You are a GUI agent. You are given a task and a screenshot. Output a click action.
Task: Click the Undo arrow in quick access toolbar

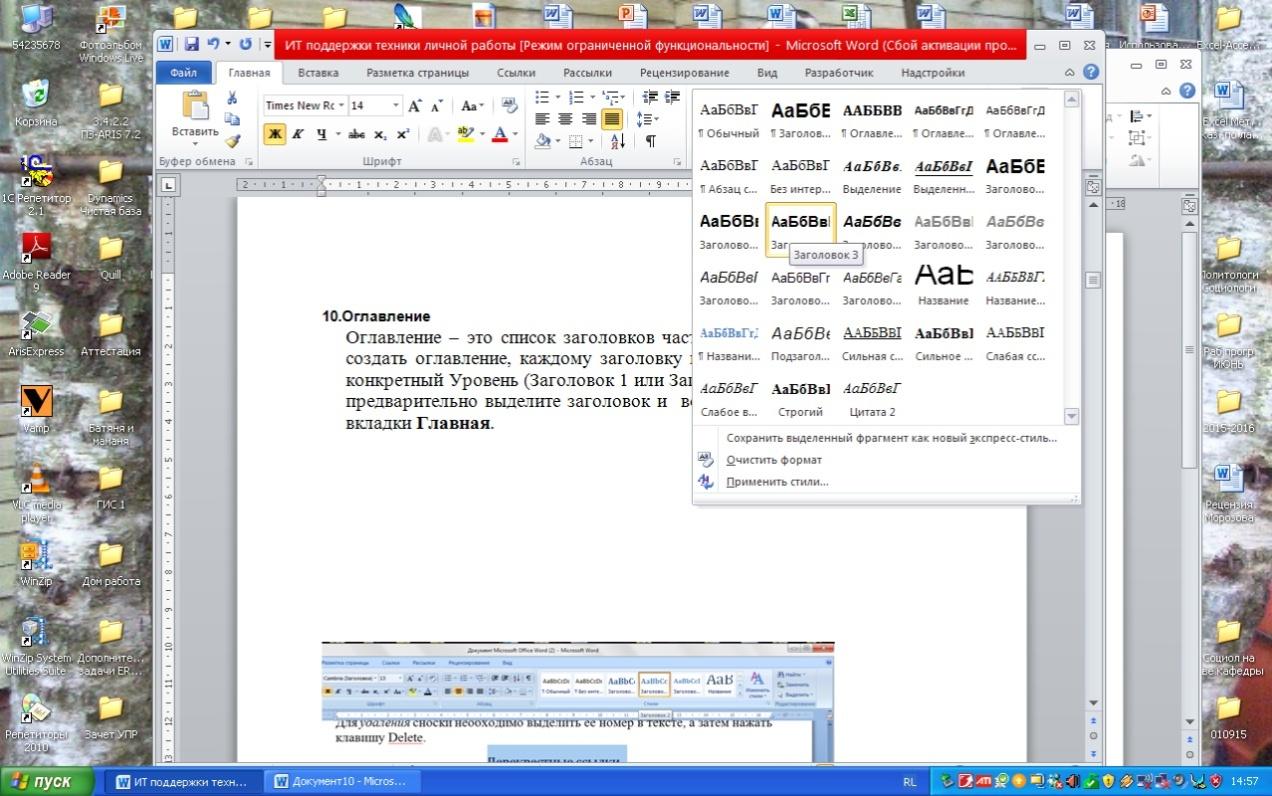pos(212,45)
